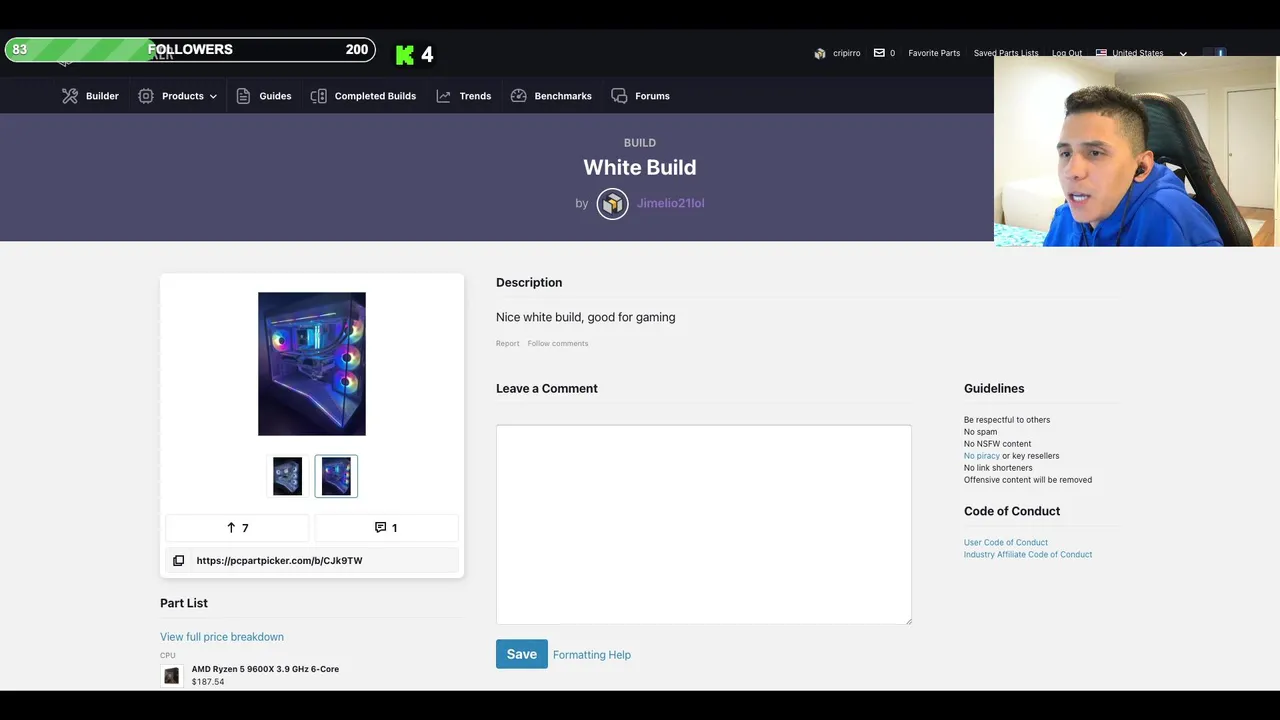Screen dimensions: 1280x720
Task: Click the Guides document icon
Action: coord(243,96)
